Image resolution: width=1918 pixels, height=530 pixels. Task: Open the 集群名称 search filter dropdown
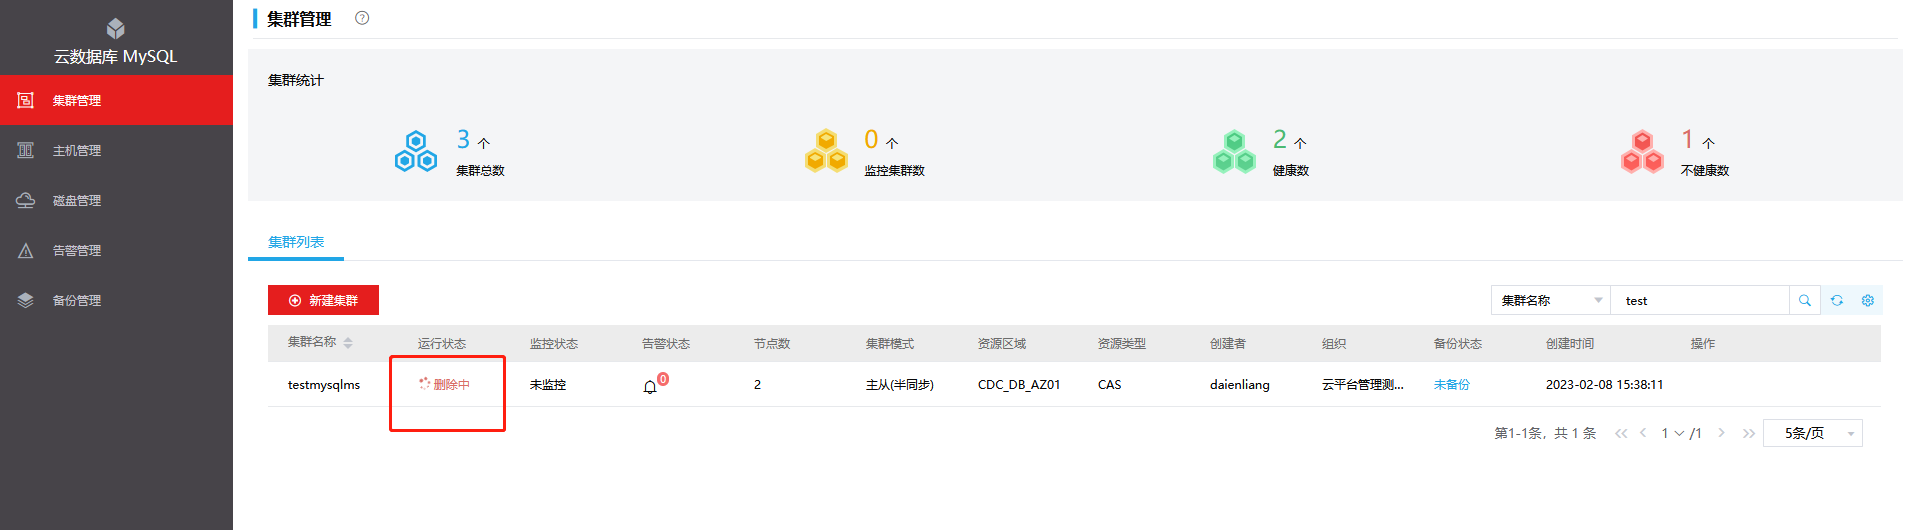pos(1550,300)
